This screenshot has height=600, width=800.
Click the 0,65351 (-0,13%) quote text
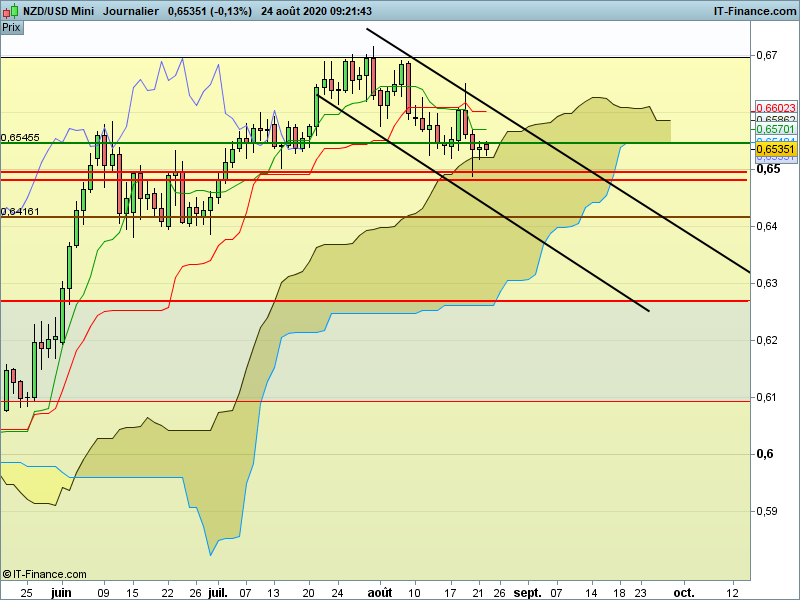click(210, 11)
